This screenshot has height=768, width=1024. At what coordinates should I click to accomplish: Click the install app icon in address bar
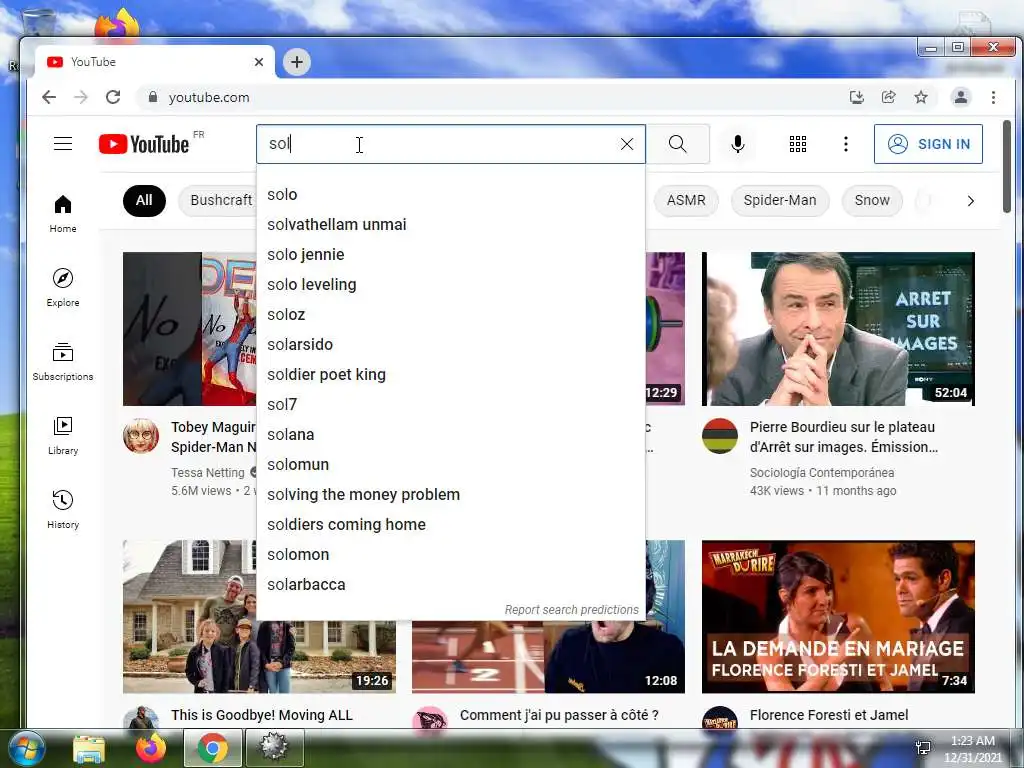click(x=857, y=97)
